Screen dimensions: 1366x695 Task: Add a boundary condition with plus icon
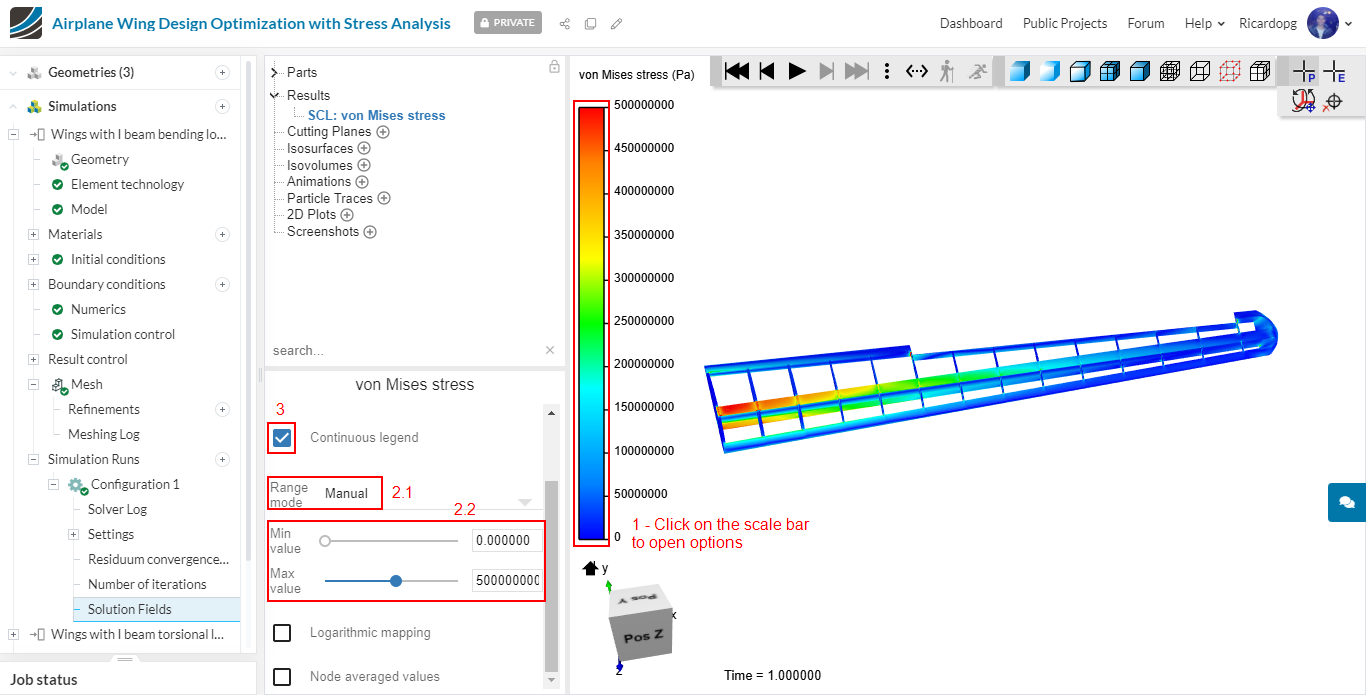coord(222,284)
